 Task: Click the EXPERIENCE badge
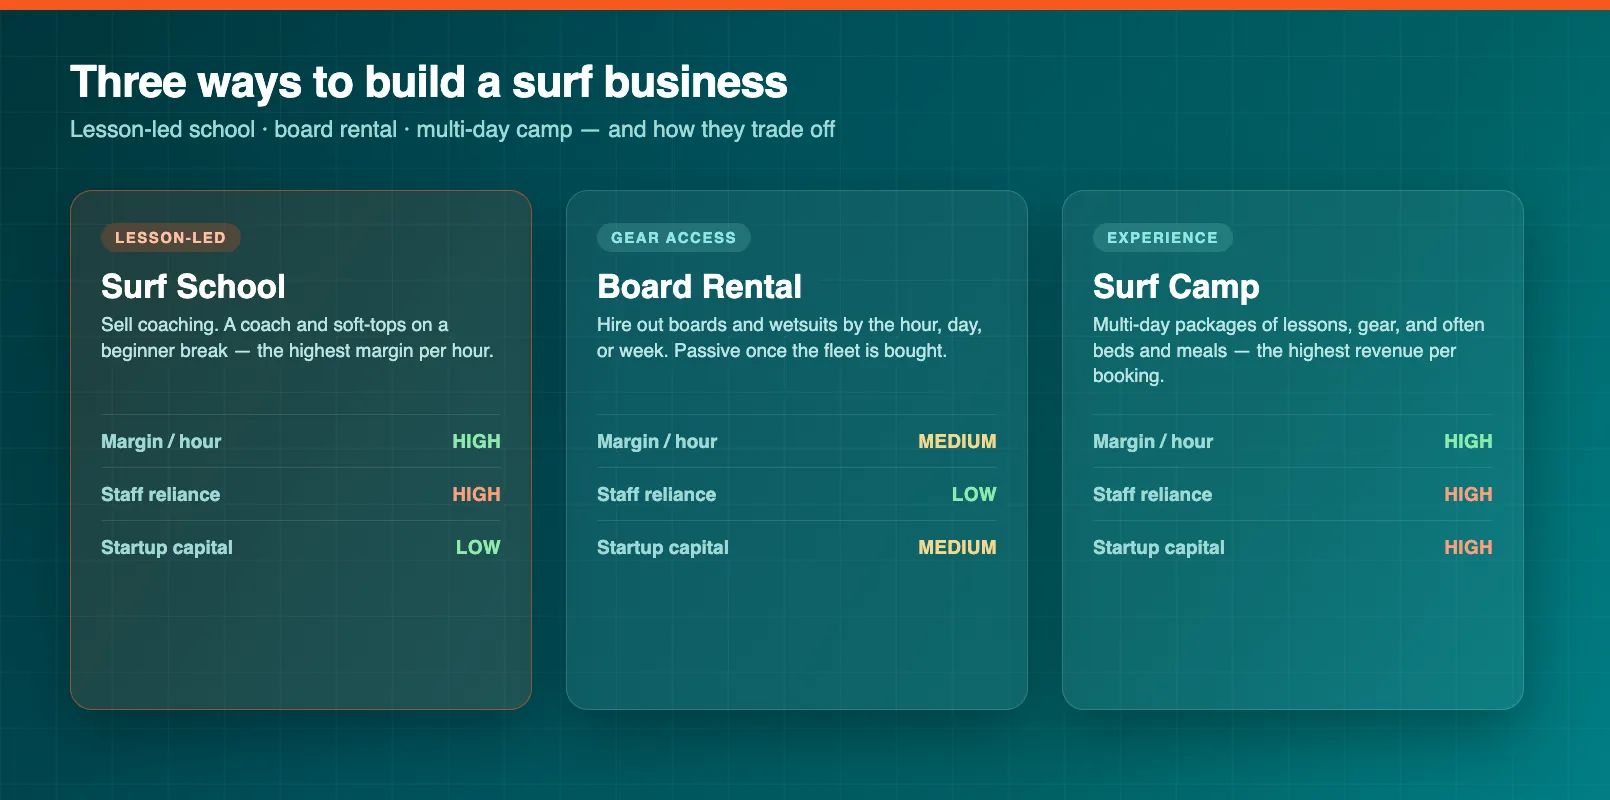pos(1163,238)
